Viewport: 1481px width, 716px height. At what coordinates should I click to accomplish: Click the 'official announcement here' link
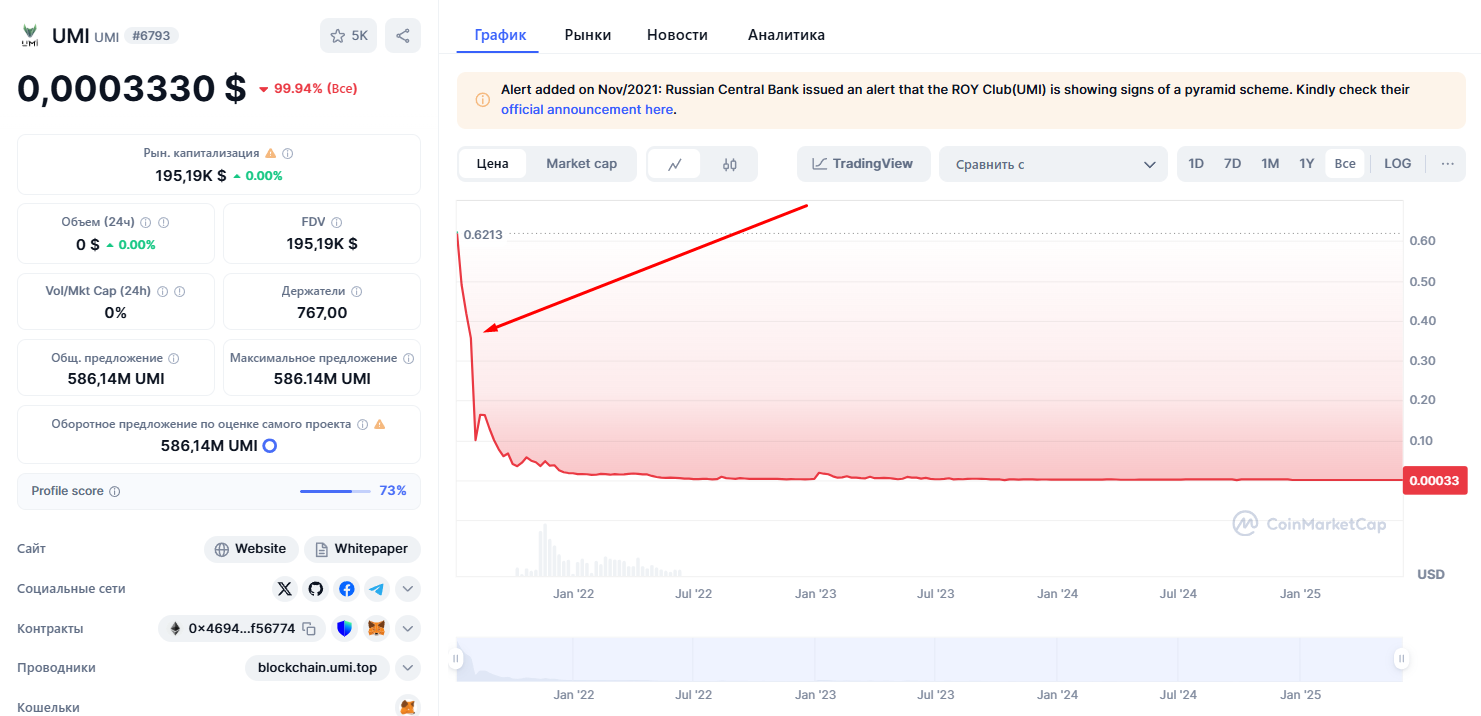point(587,109)
